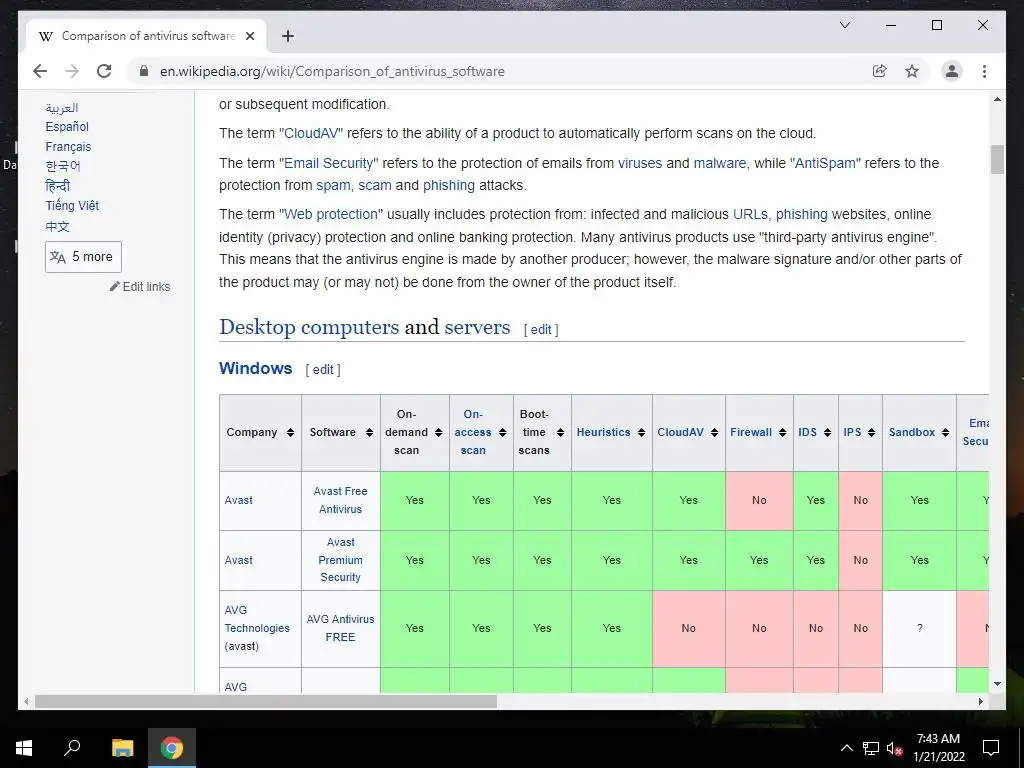Viewport: 1024px width, 768px height.
Task: Open Chrome's three-dot menu
Action: coord(984,71)
